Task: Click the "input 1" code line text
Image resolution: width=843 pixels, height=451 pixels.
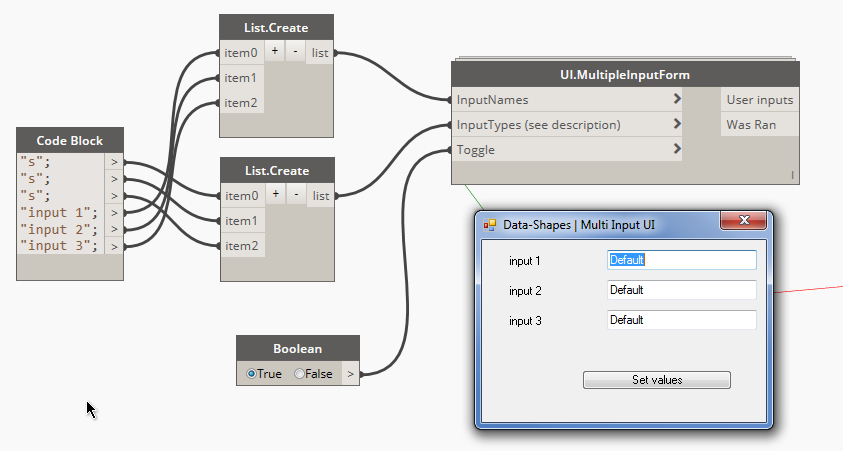Action: pos(60,213)
